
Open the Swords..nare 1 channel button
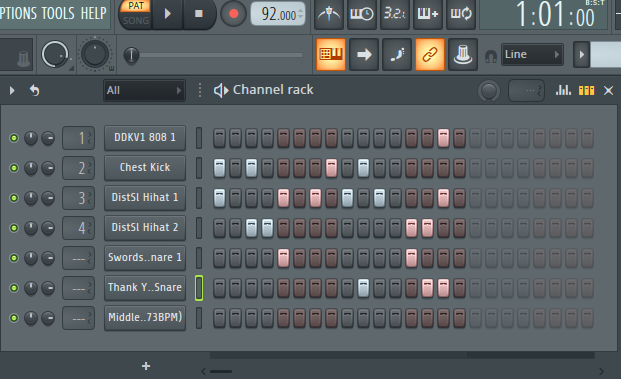click(145, 258)
